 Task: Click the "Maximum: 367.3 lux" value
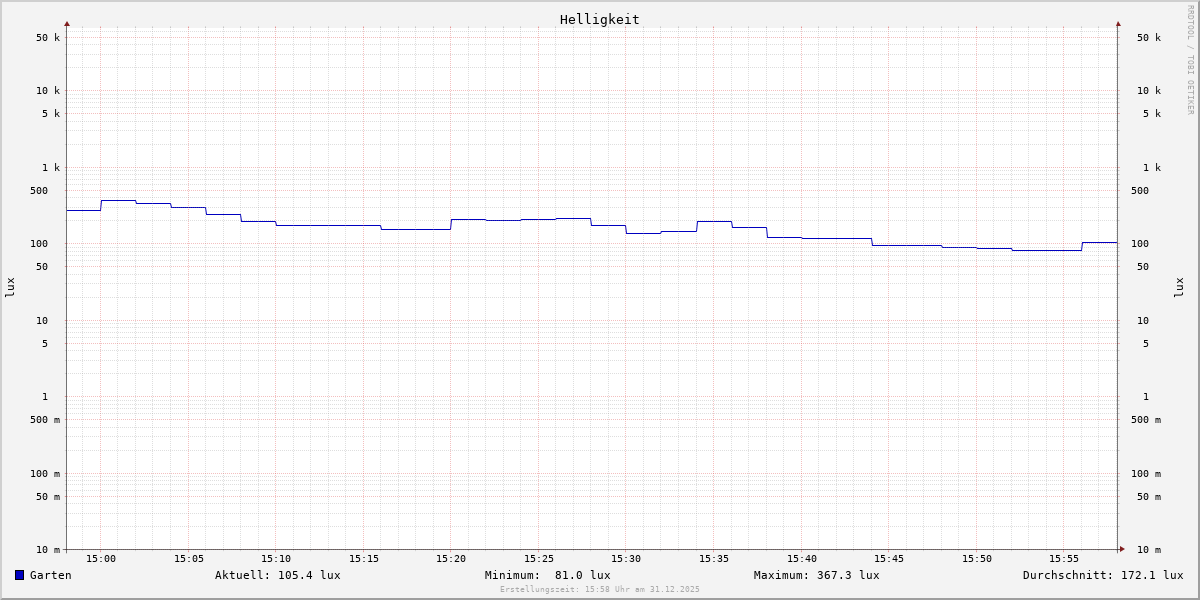pyautogui.click(x=817, y=575)
